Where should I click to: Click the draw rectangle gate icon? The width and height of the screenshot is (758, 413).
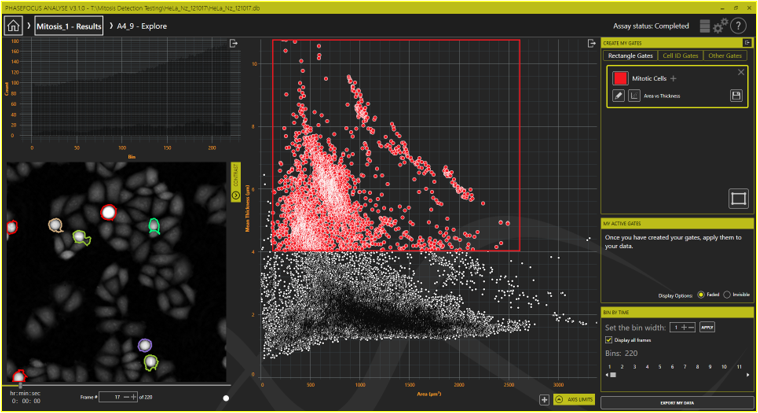(738, 198)
